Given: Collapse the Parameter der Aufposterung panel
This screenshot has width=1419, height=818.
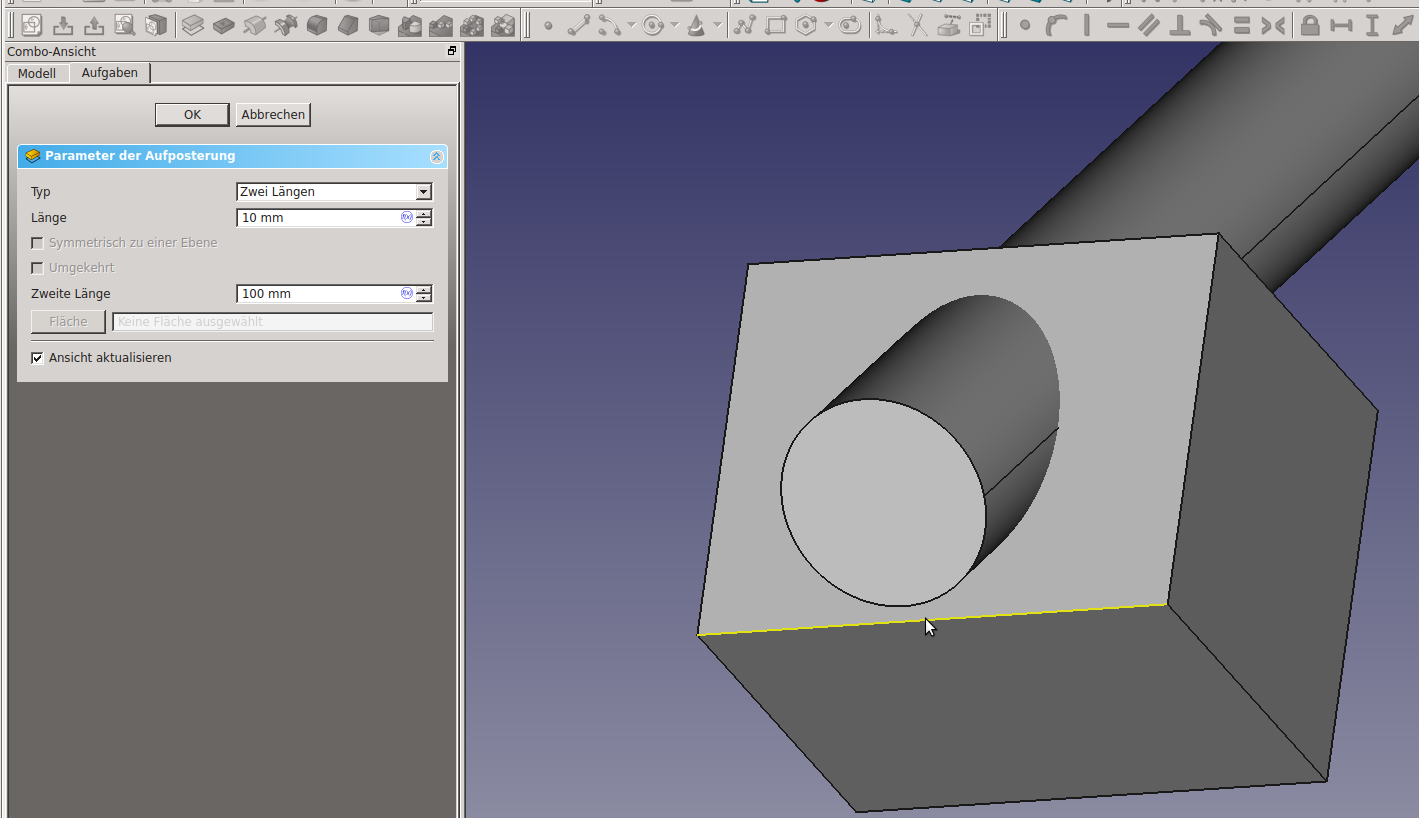Looking at the screenshot, I should tap(436, 157).
